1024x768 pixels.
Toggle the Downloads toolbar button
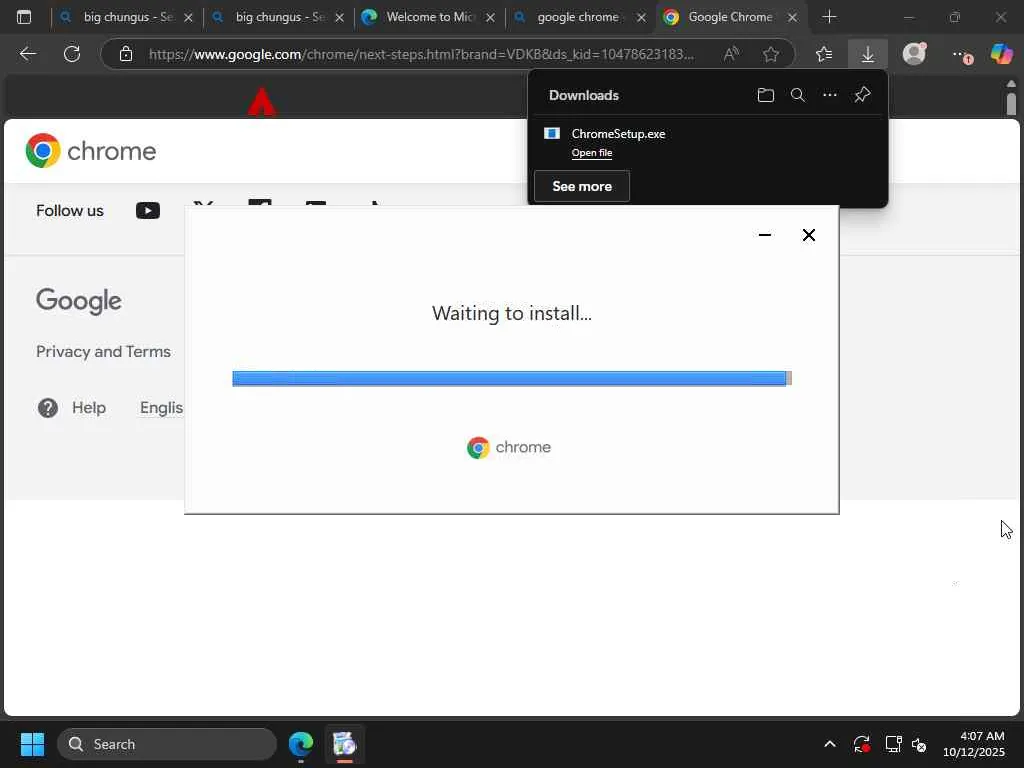pos(868,54)
